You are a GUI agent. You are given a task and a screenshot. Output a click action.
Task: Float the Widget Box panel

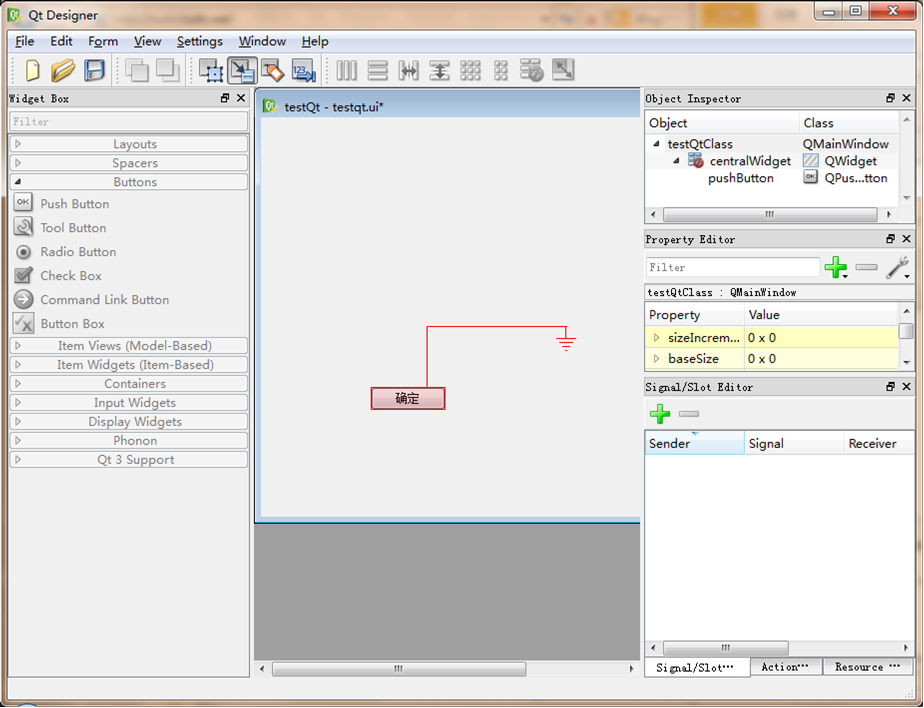[x=225, y=98]
